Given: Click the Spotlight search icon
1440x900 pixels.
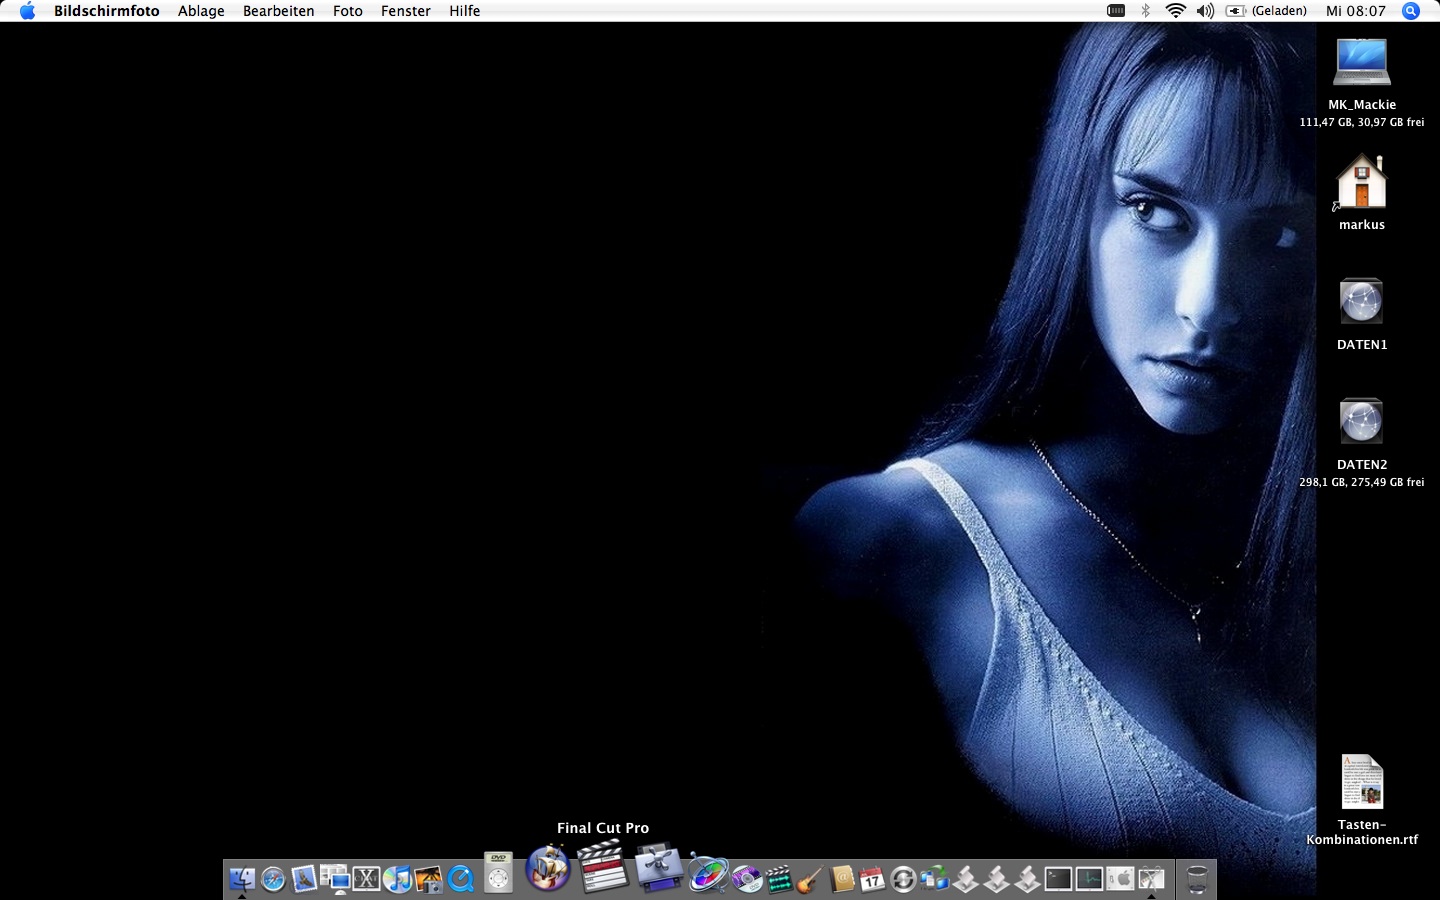Looking at the screenshot, I should [1411, 11].
